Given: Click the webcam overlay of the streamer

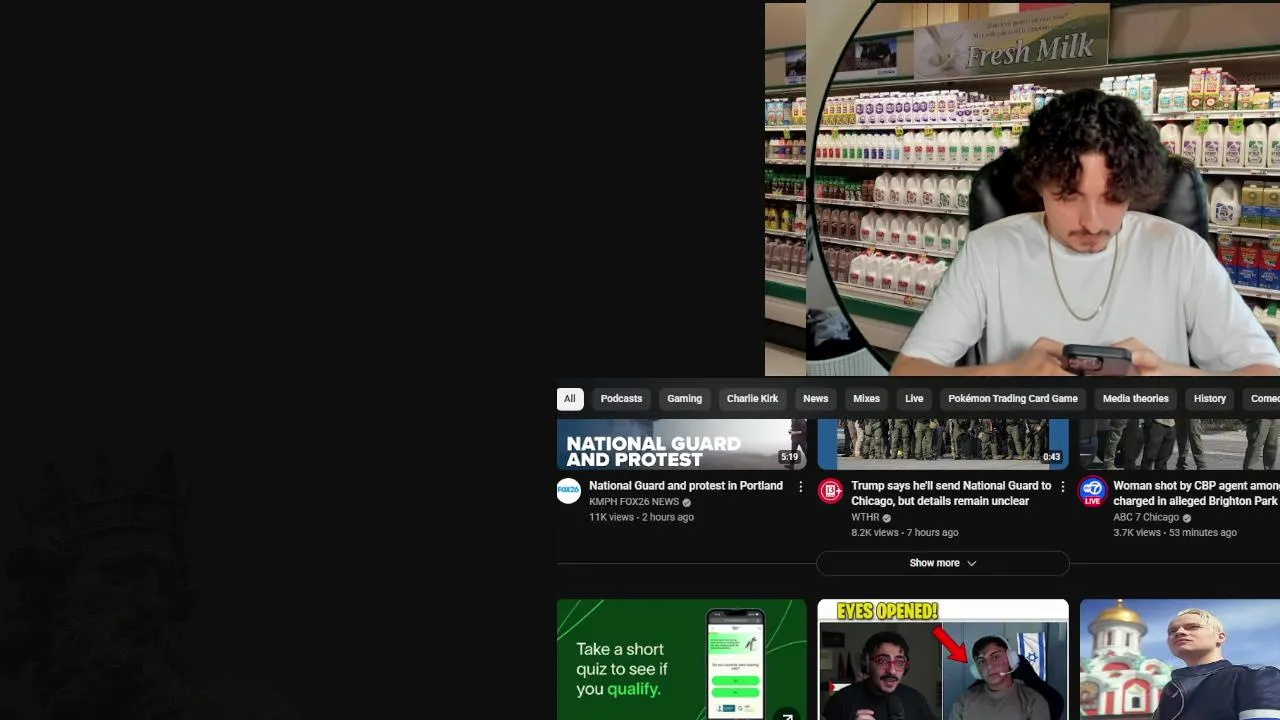Looking at the screenshot, I should tap(1022, 188).
